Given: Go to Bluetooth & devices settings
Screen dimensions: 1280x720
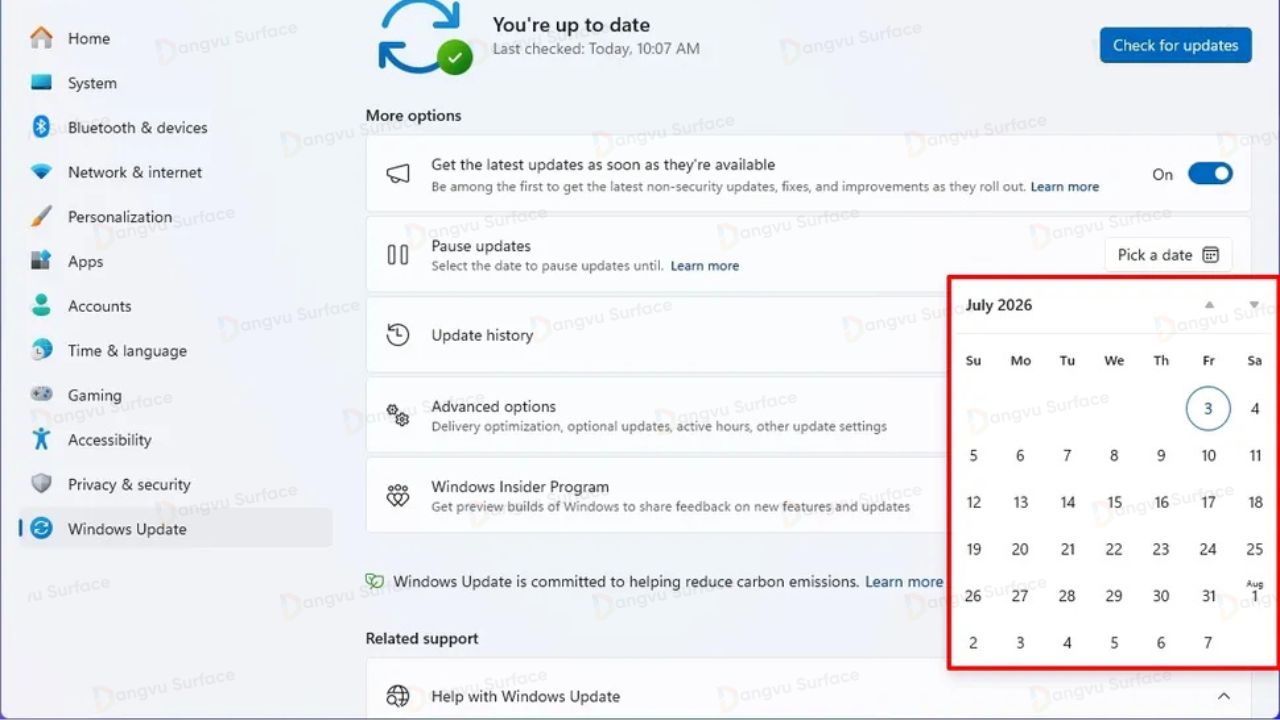Looking at the screenshot, I should click(137, 128).
